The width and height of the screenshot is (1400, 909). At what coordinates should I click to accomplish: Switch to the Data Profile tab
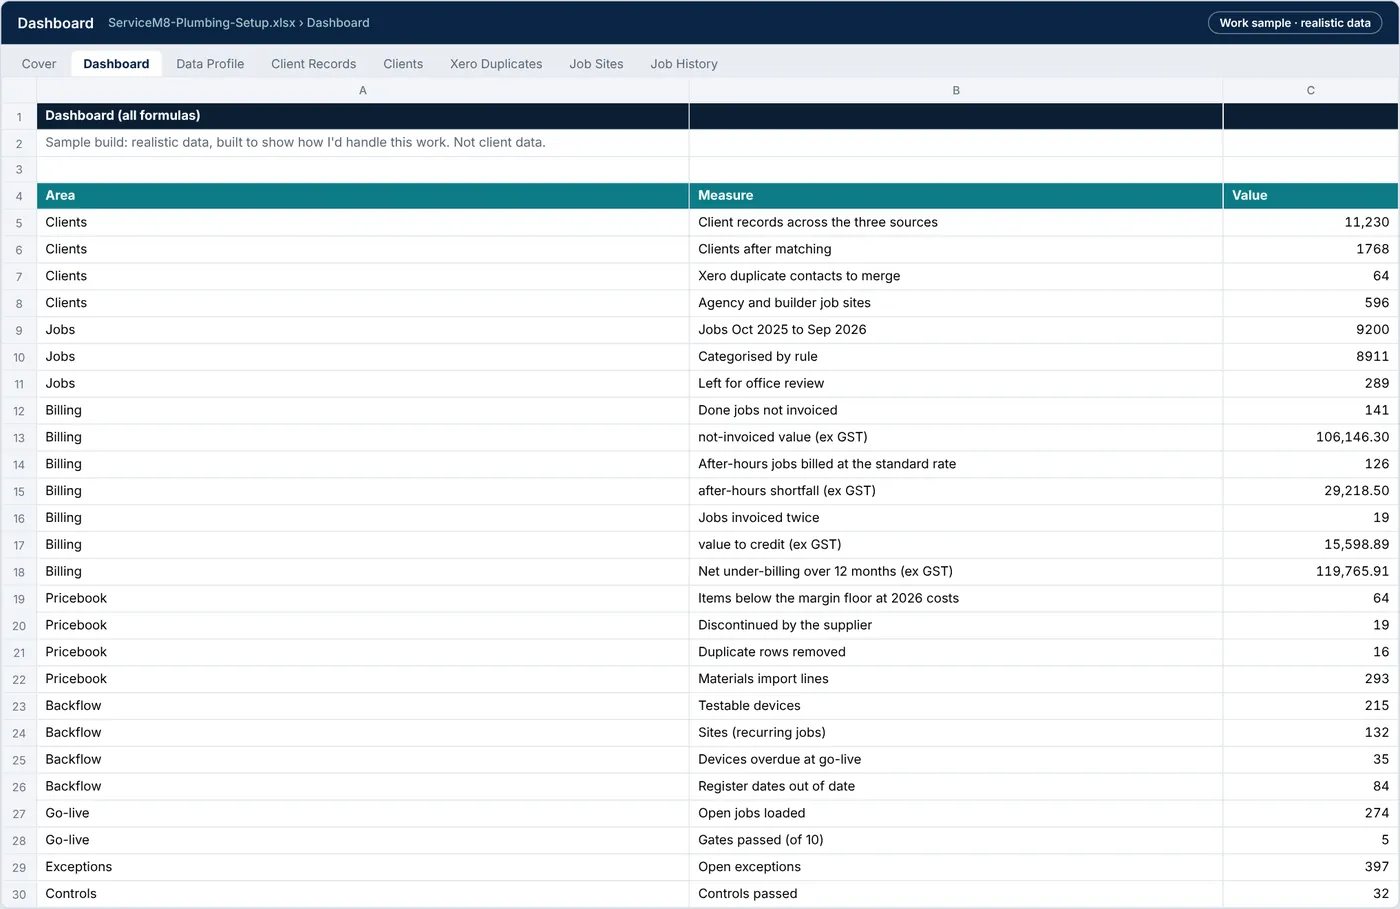click(210, 63)
